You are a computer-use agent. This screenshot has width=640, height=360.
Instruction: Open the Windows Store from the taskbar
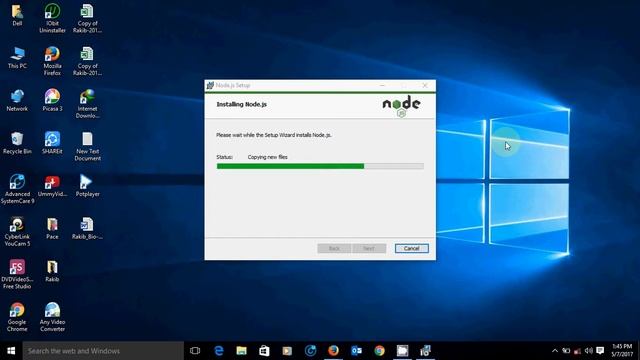(x=264, y=351)
